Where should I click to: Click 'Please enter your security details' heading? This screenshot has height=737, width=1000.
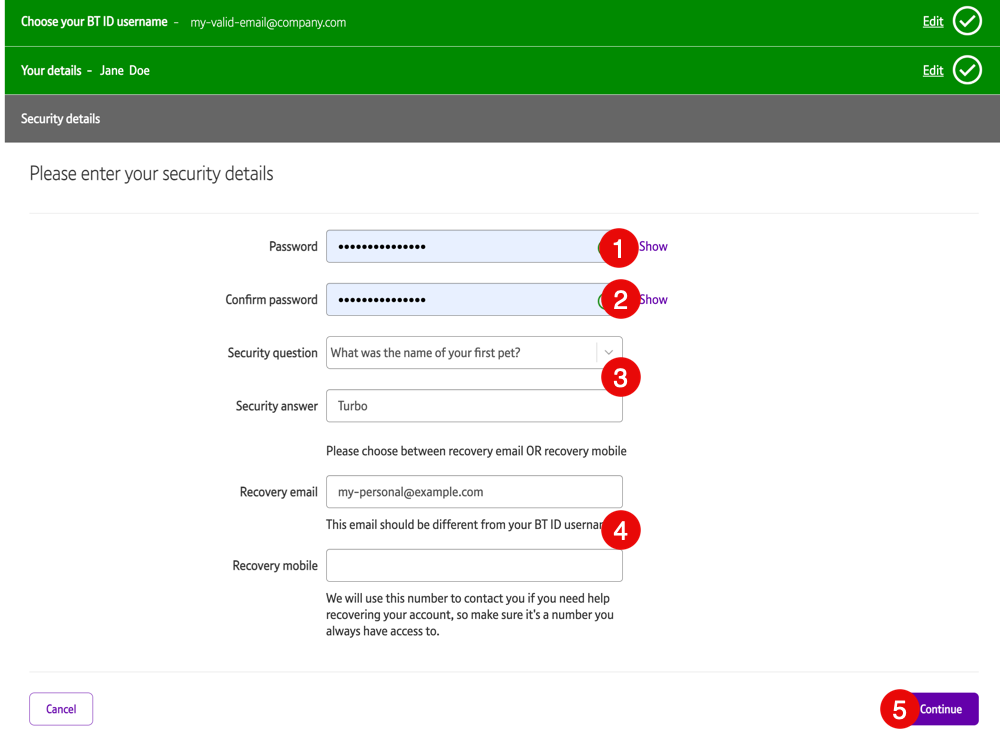click(x=151, y=173)
